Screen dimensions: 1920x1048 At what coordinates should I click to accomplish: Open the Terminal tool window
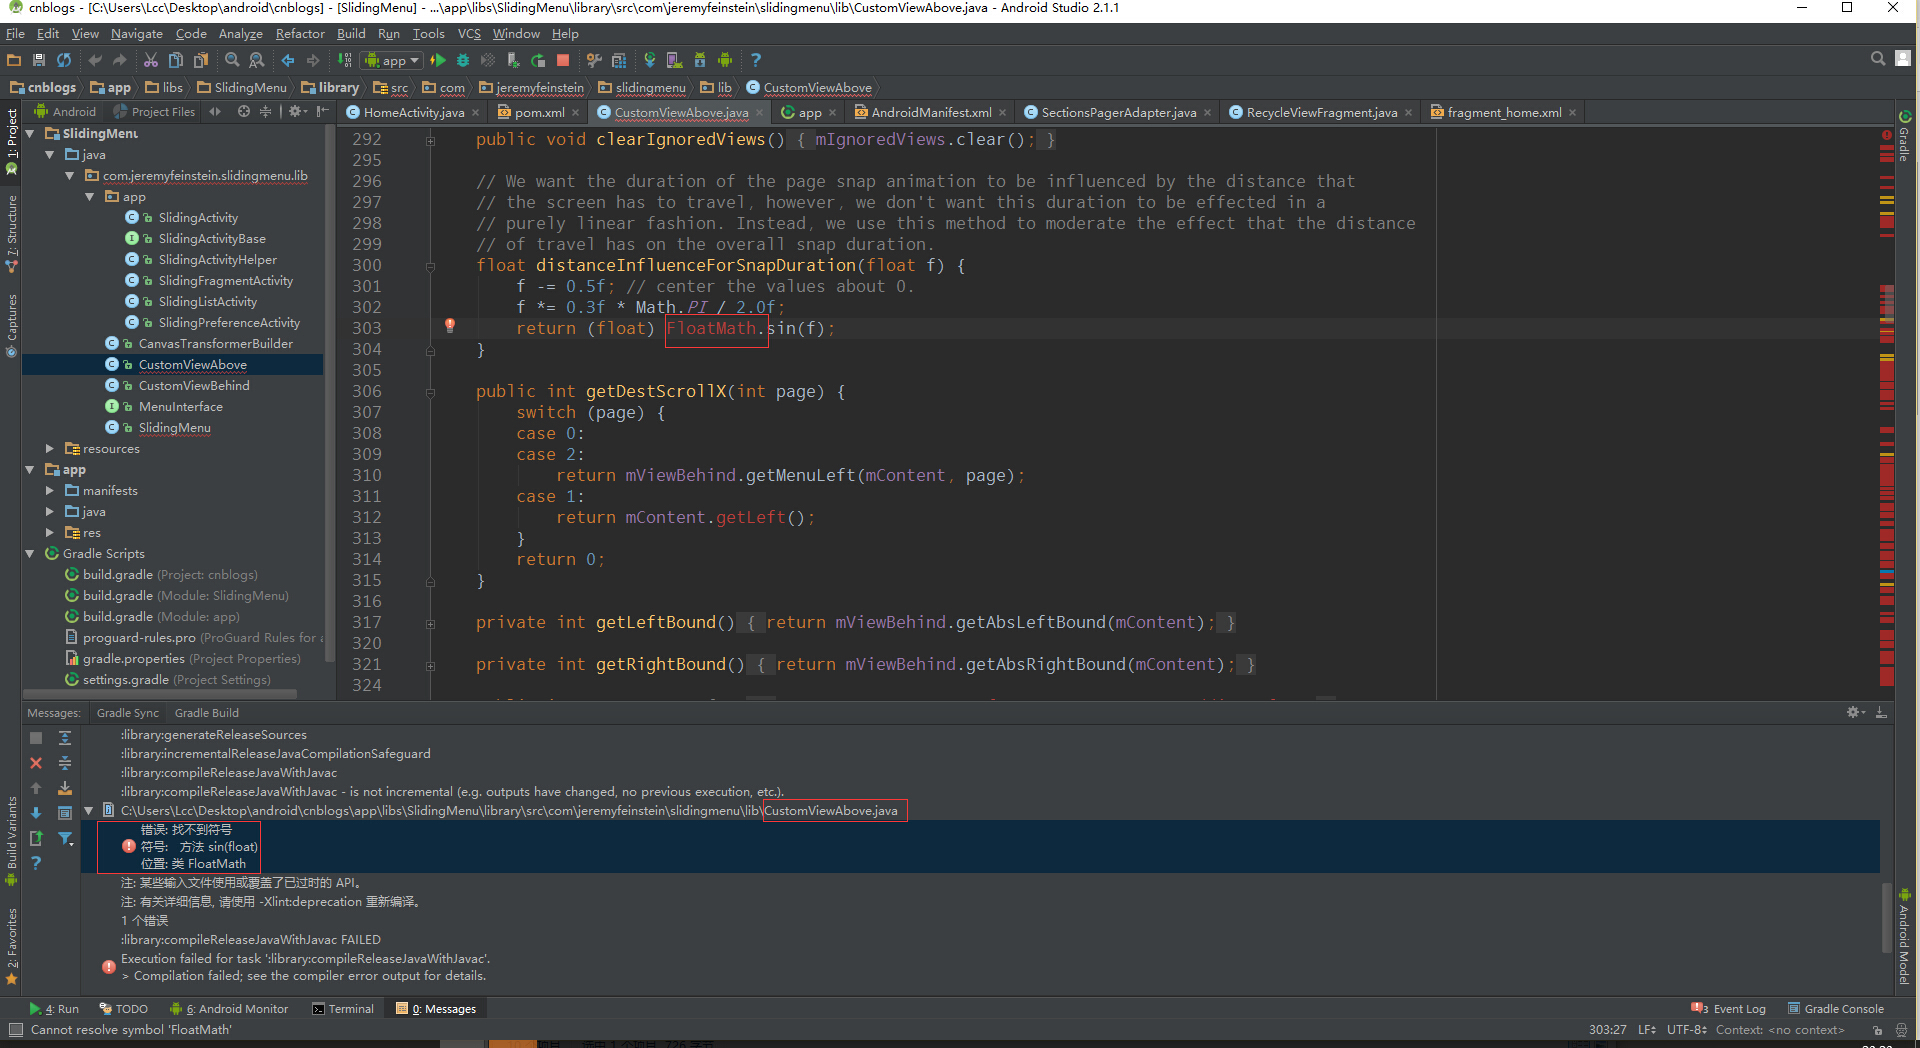click(343, 1009)
